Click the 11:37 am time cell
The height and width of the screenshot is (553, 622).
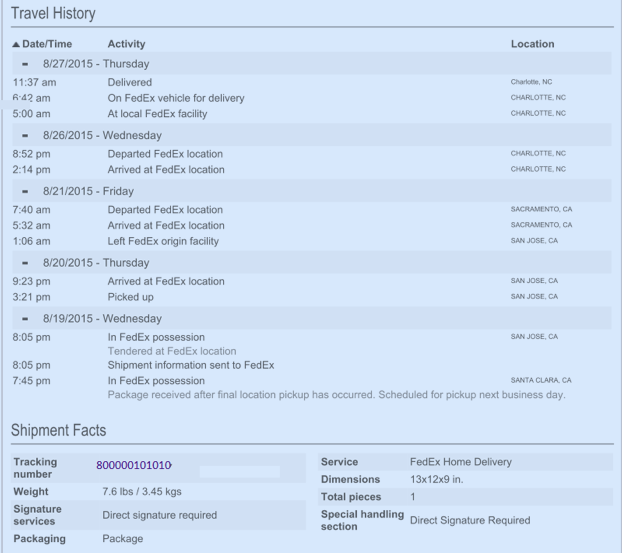pos(35,83)
